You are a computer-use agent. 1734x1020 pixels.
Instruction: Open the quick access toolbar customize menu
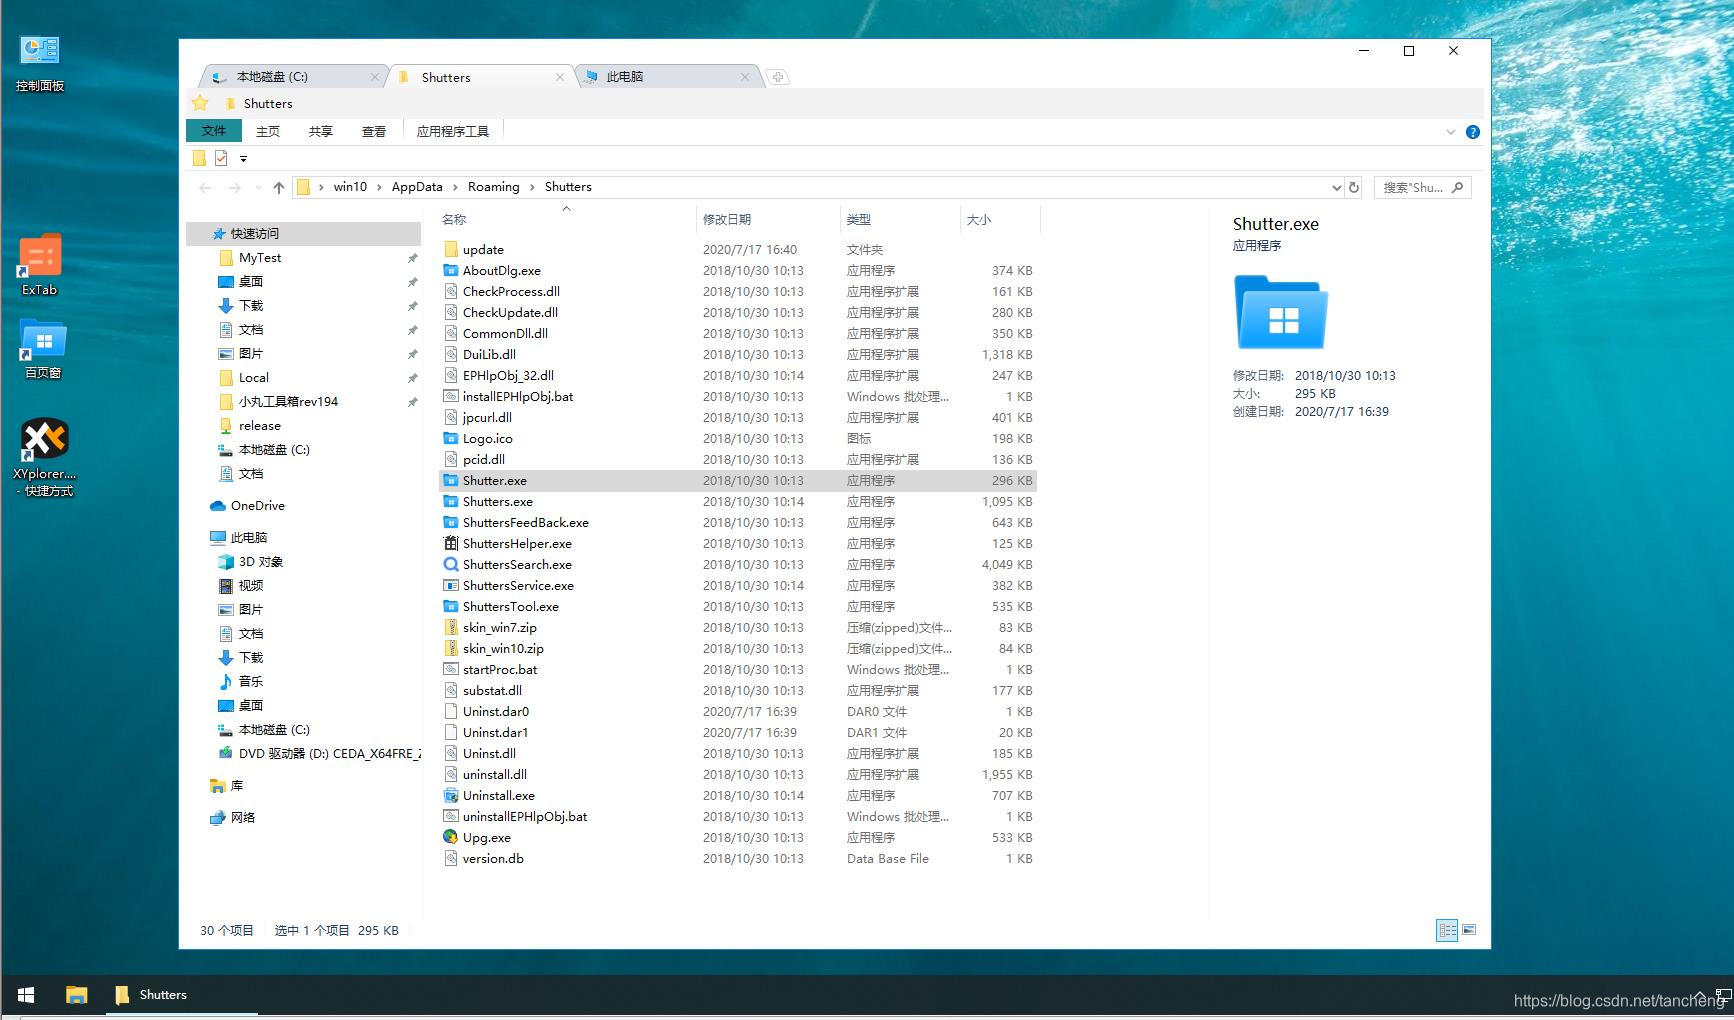243,158
